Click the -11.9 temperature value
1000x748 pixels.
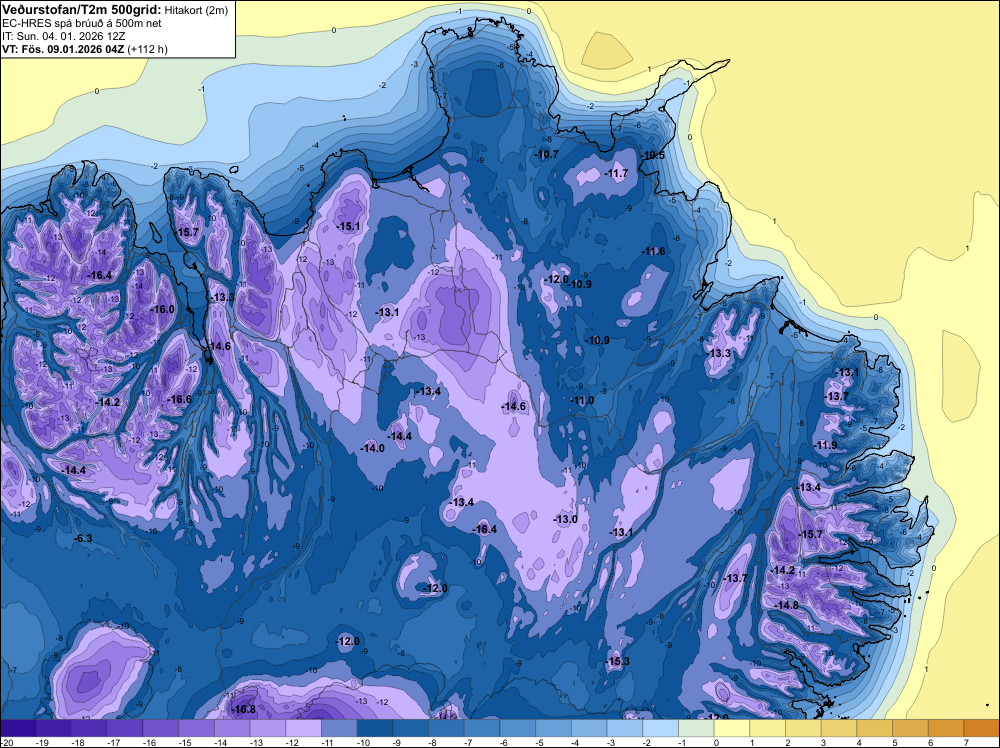pos(825,445)
